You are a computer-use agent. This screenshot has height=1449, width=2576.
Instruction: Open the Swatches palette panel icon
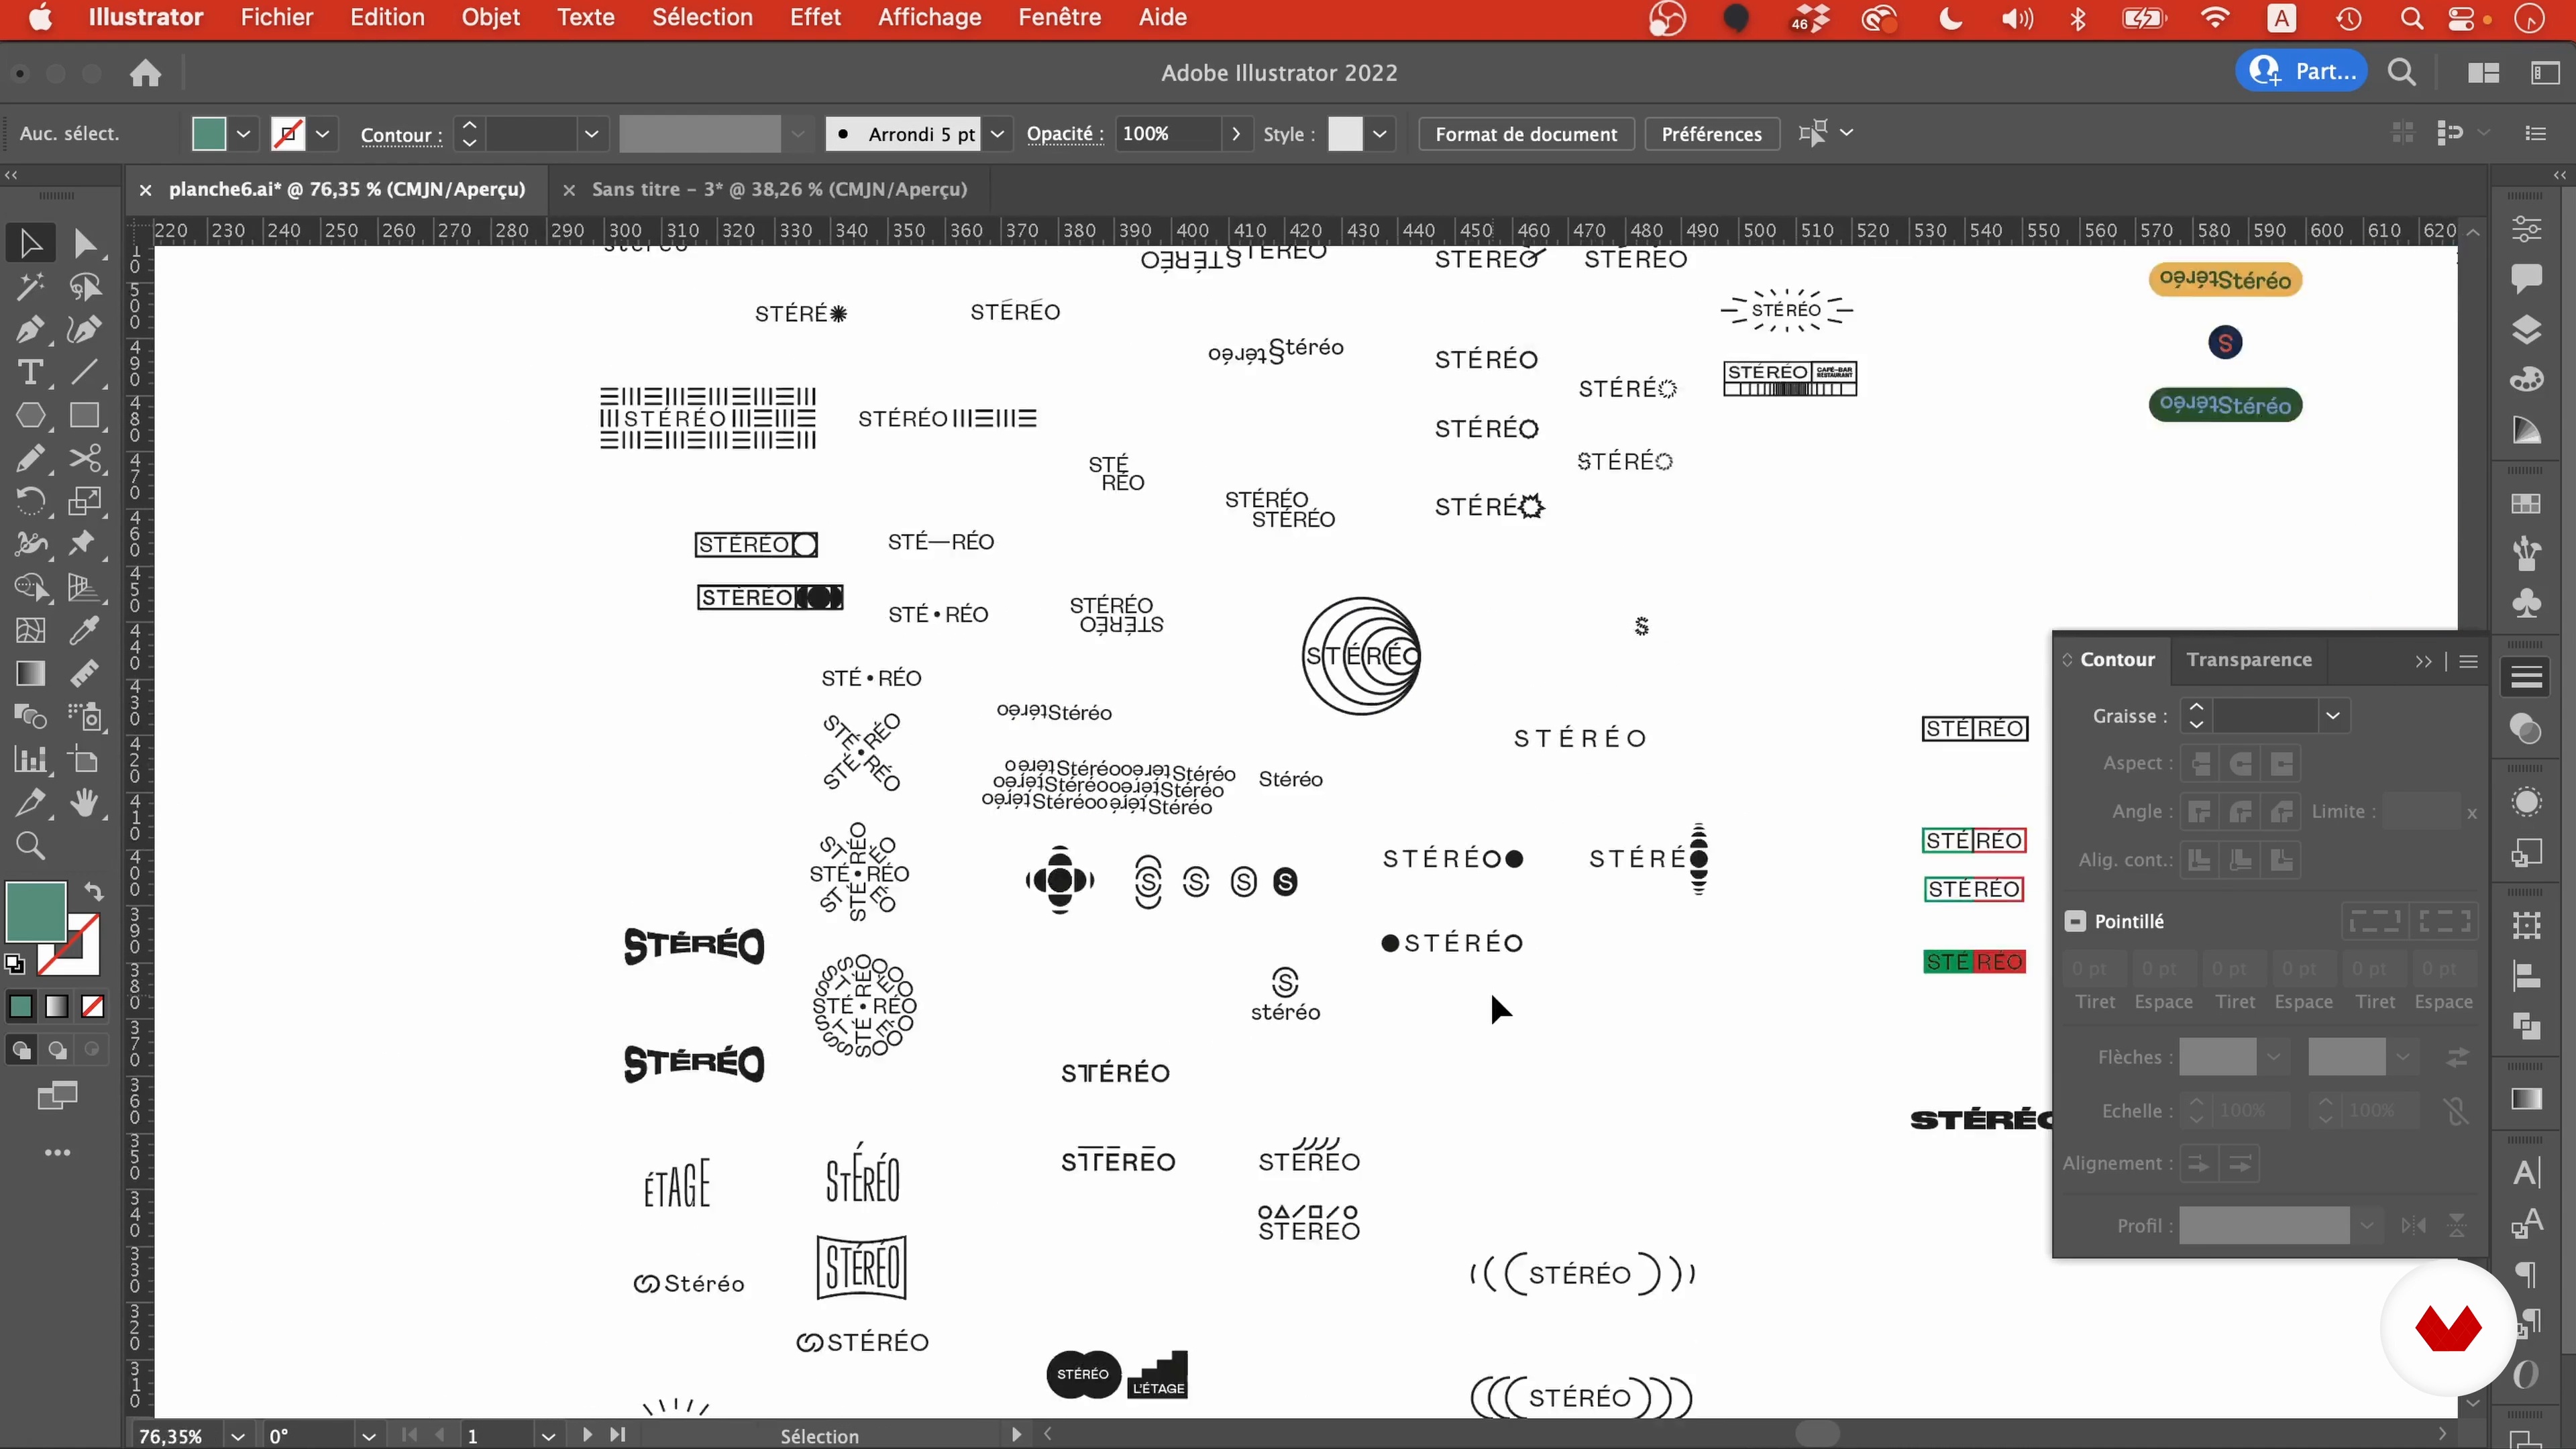coord(2526,379)
